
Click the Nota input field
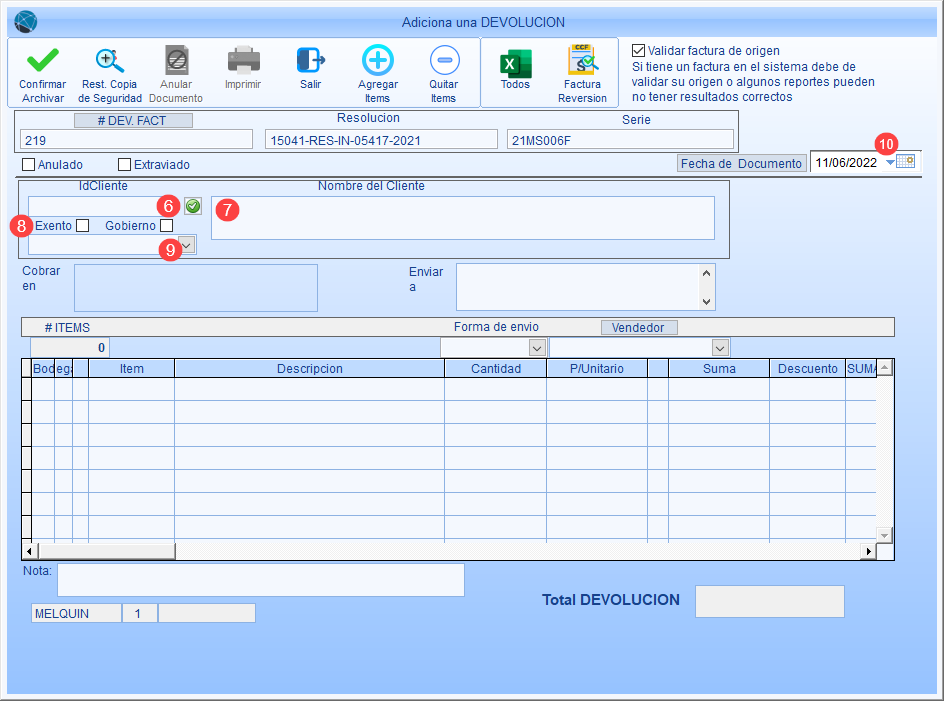(261, 580)
